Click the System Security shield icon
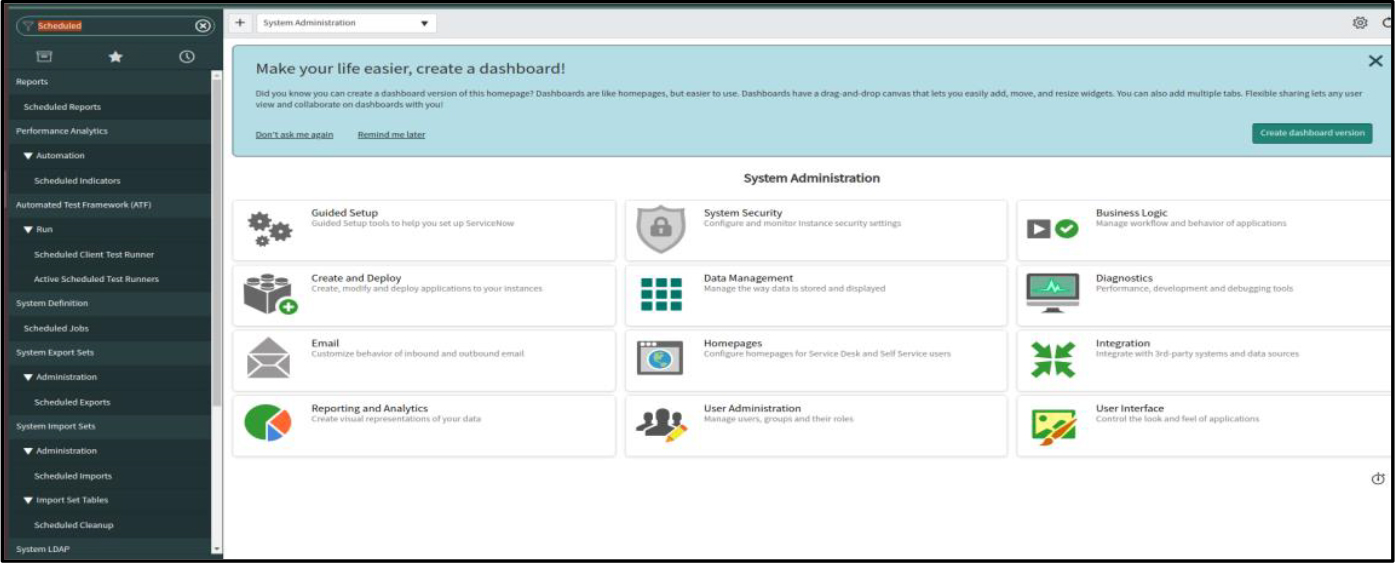The width and height of the screenshot is (1395, 563). click(x=661, y=229)
